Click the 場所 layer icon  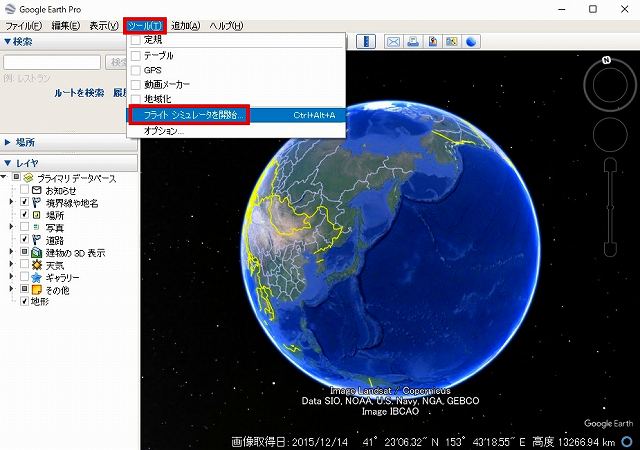(x=36, y=215)
